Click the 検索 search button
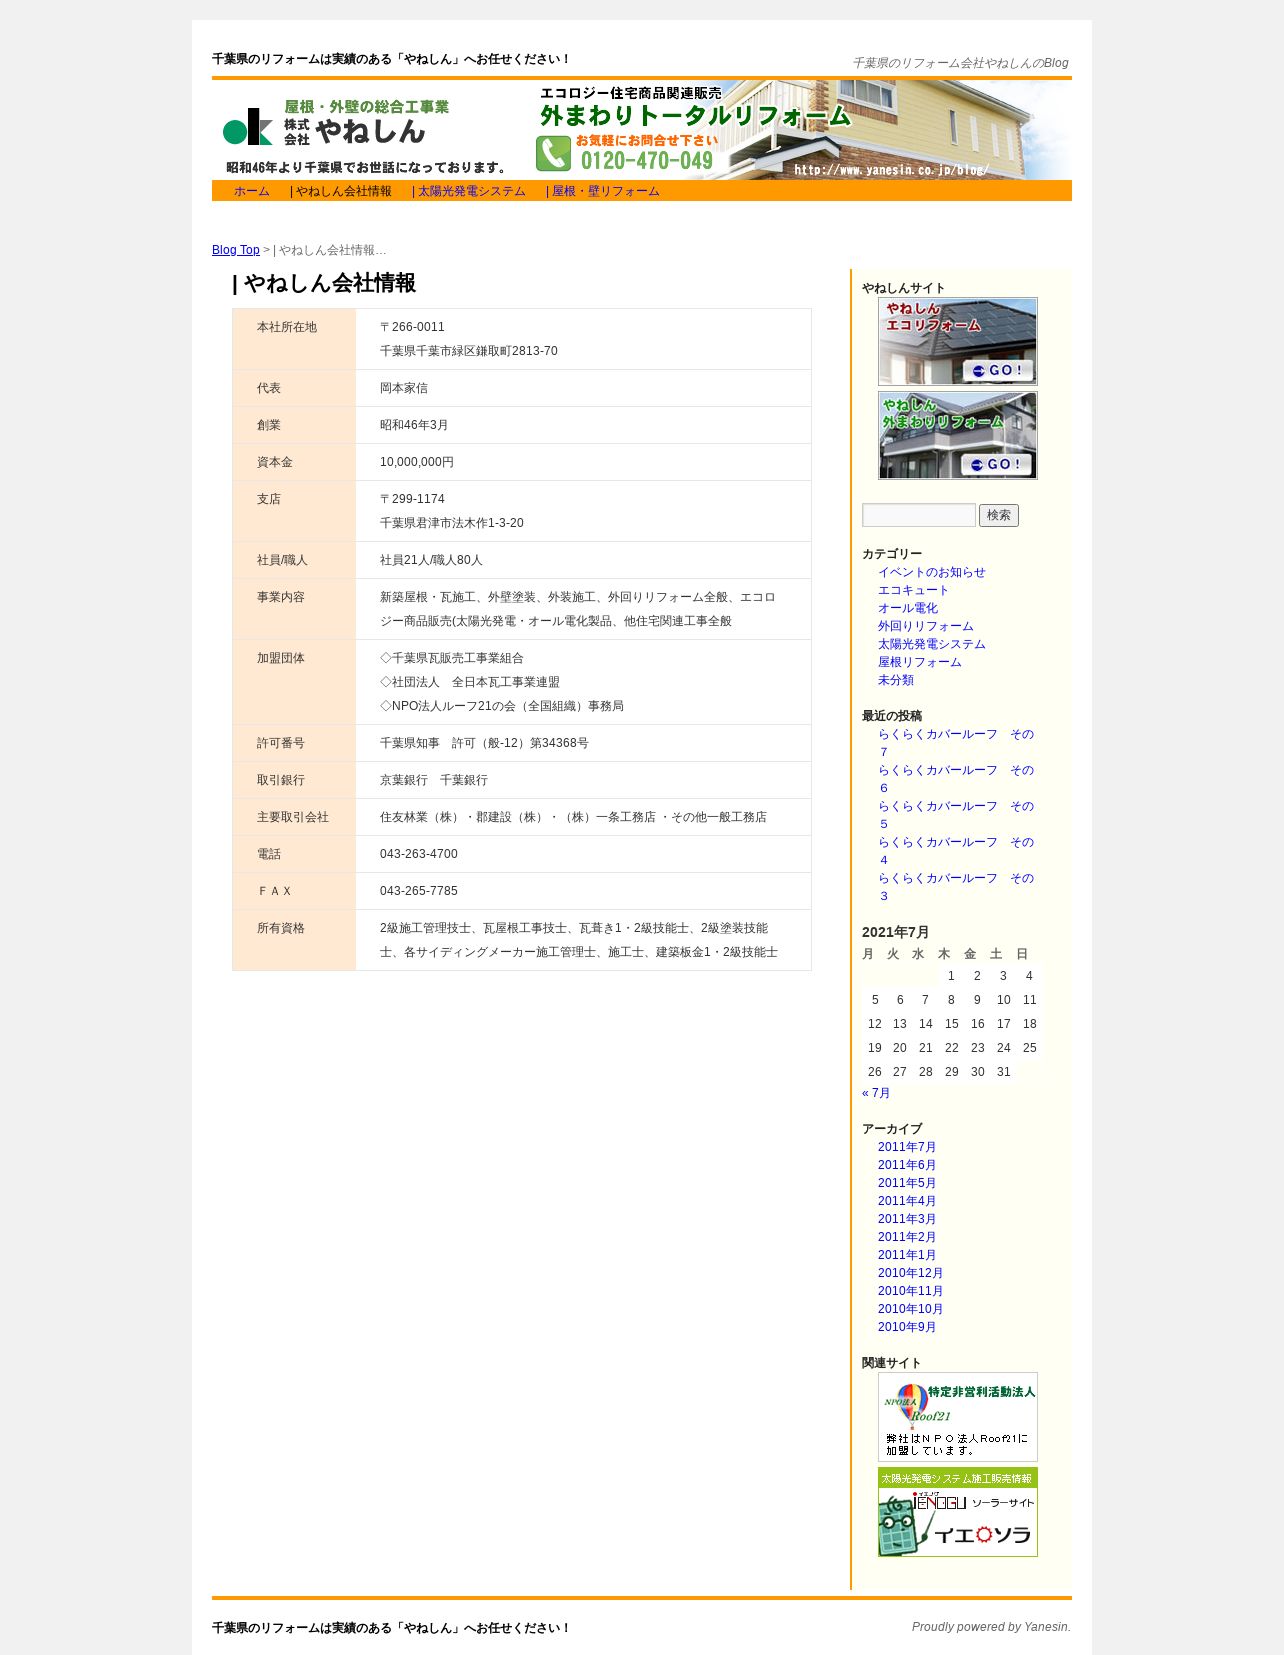Image resolution: width=1284 pixels, height=1655 pixels. (x=999, y=515)
